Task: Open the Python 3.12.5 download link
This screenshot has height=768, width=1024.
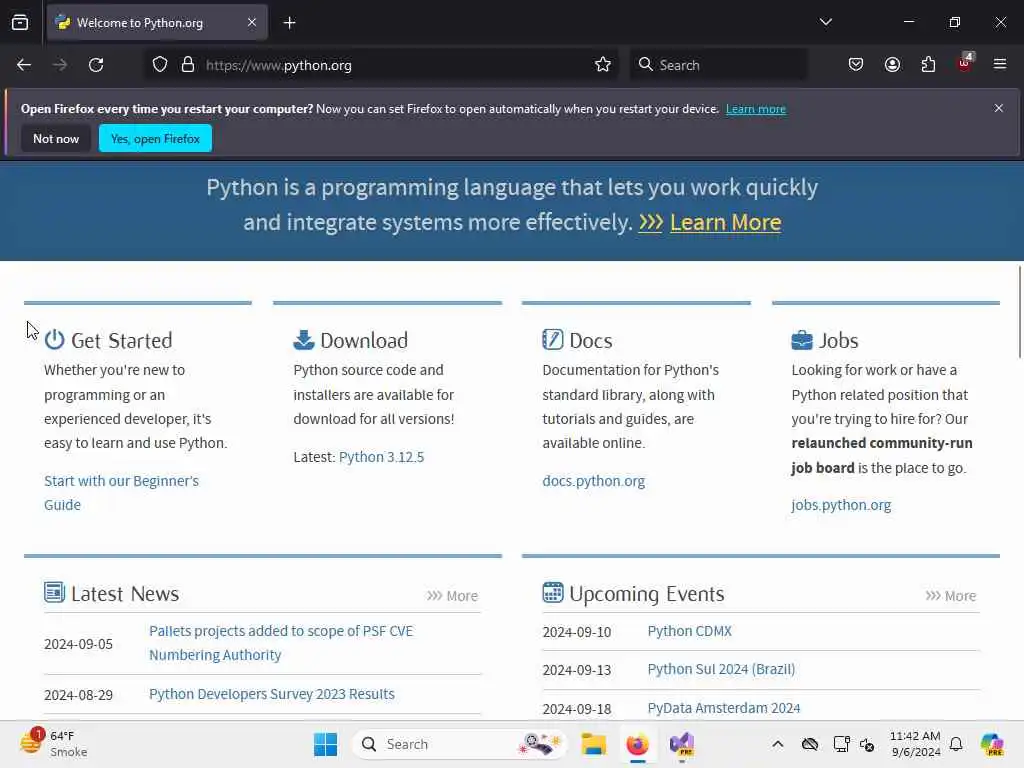Action: tap(381, 456)
